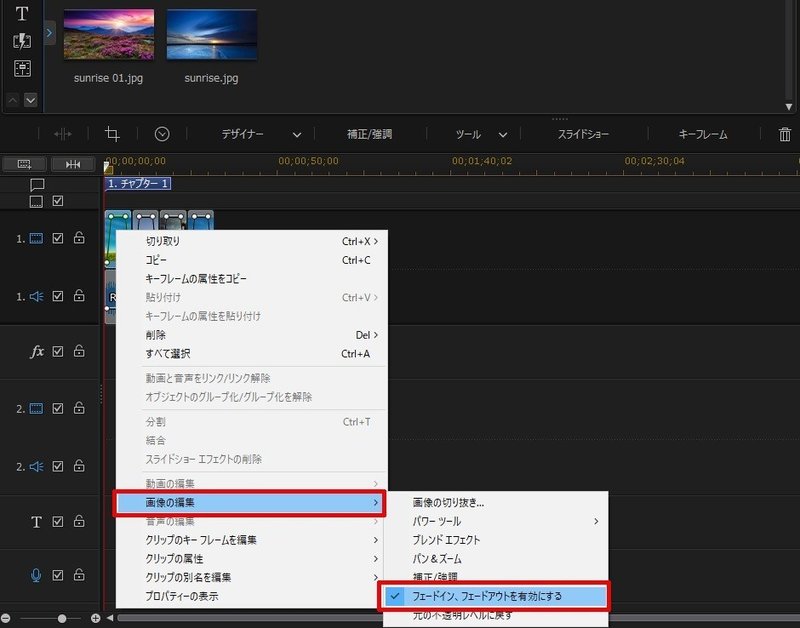Click the microphone icon on the voice track

click(x=38, y=575)
